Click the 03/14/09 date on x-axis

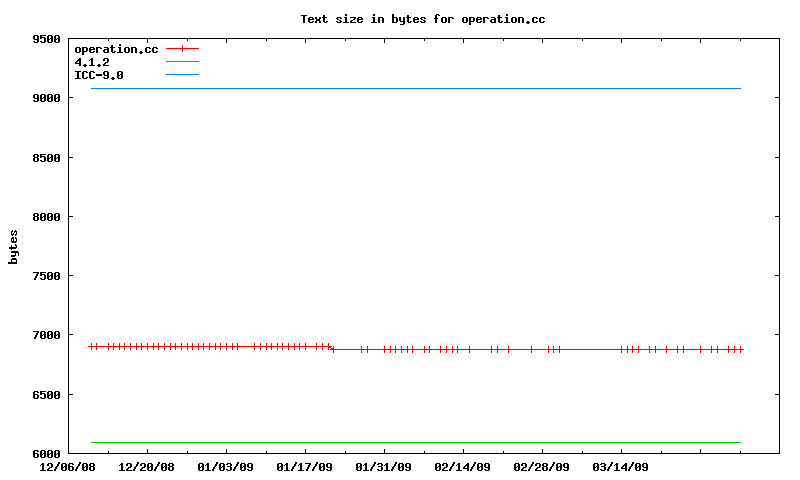click(x=621, y=466)
